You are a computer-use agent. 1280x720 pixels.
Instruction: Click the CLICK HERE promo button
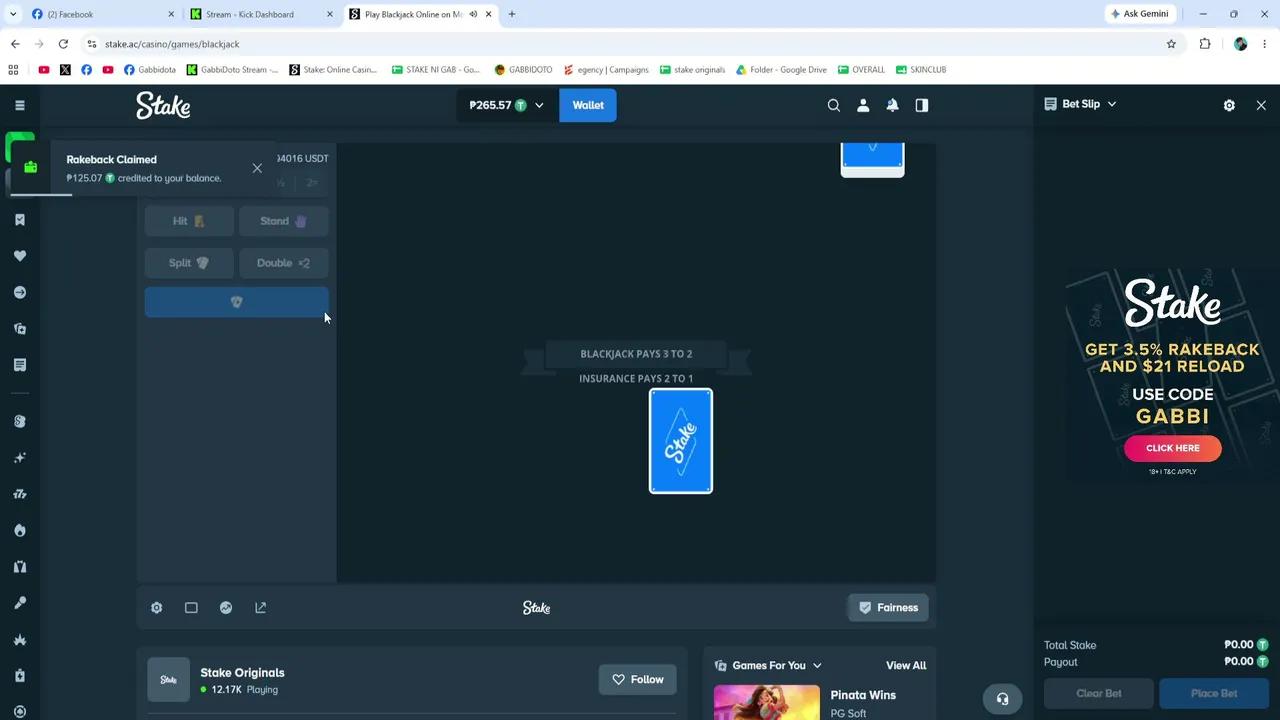[1172, 448]
